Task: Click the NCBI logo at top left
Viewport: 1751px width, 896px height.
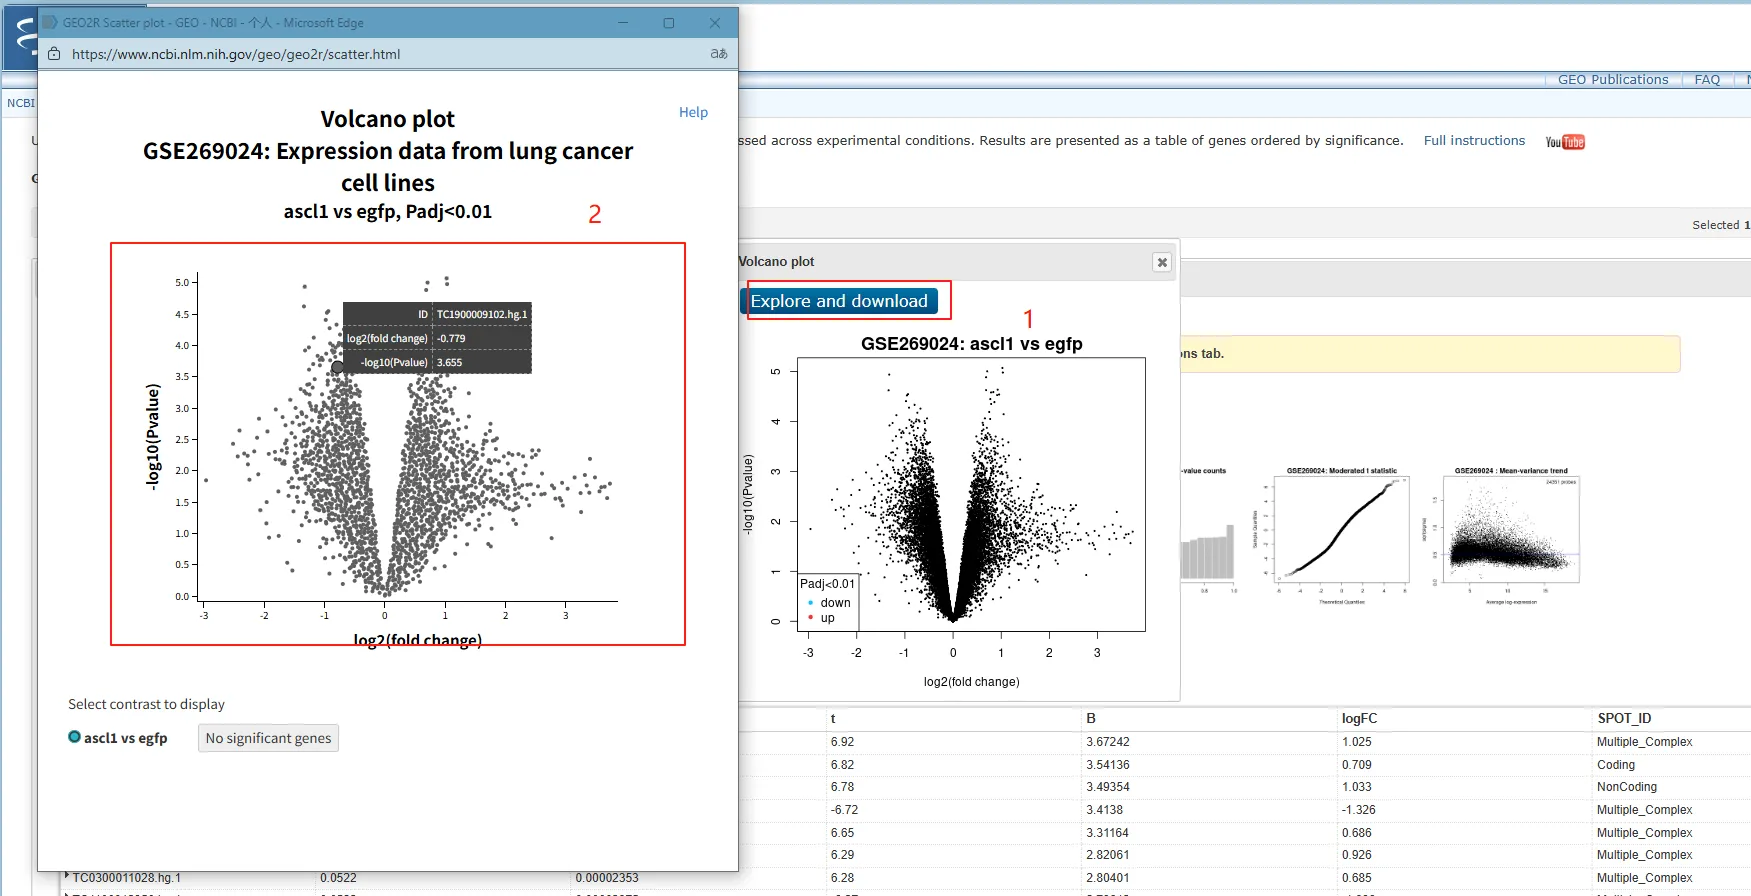Action: [20, 40]
